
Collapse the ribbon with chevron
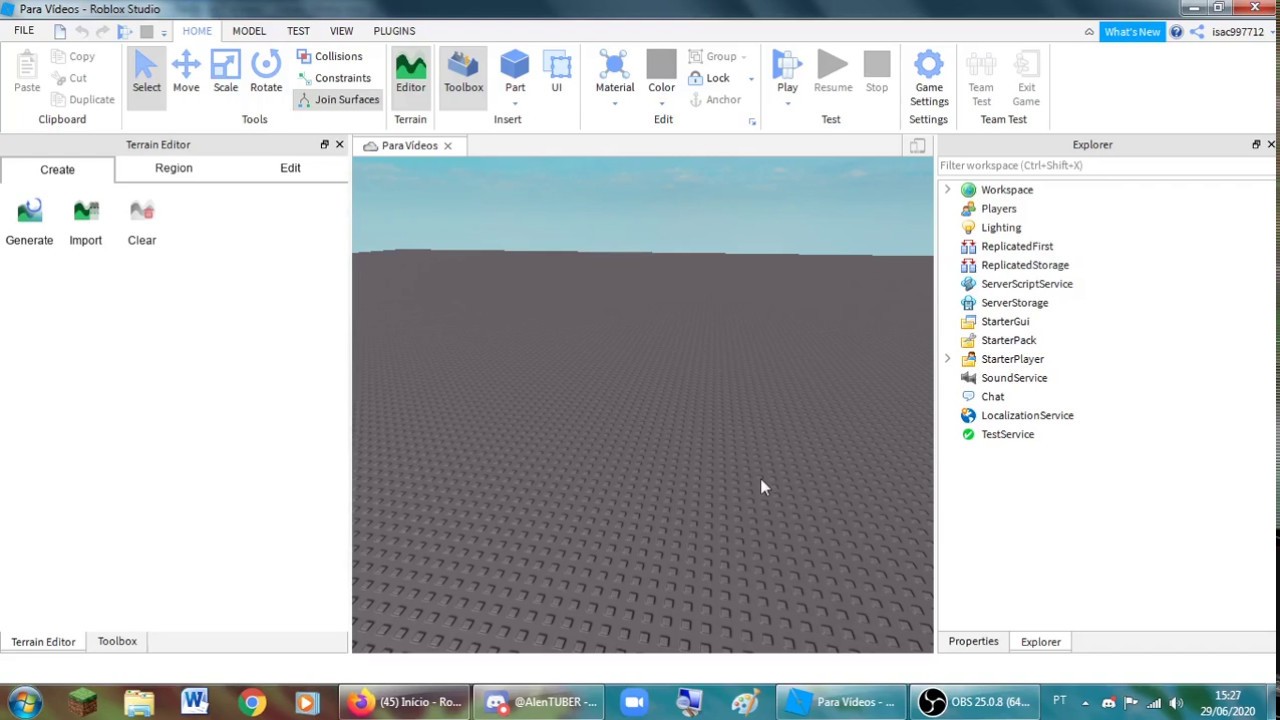tap(1089, 32)
